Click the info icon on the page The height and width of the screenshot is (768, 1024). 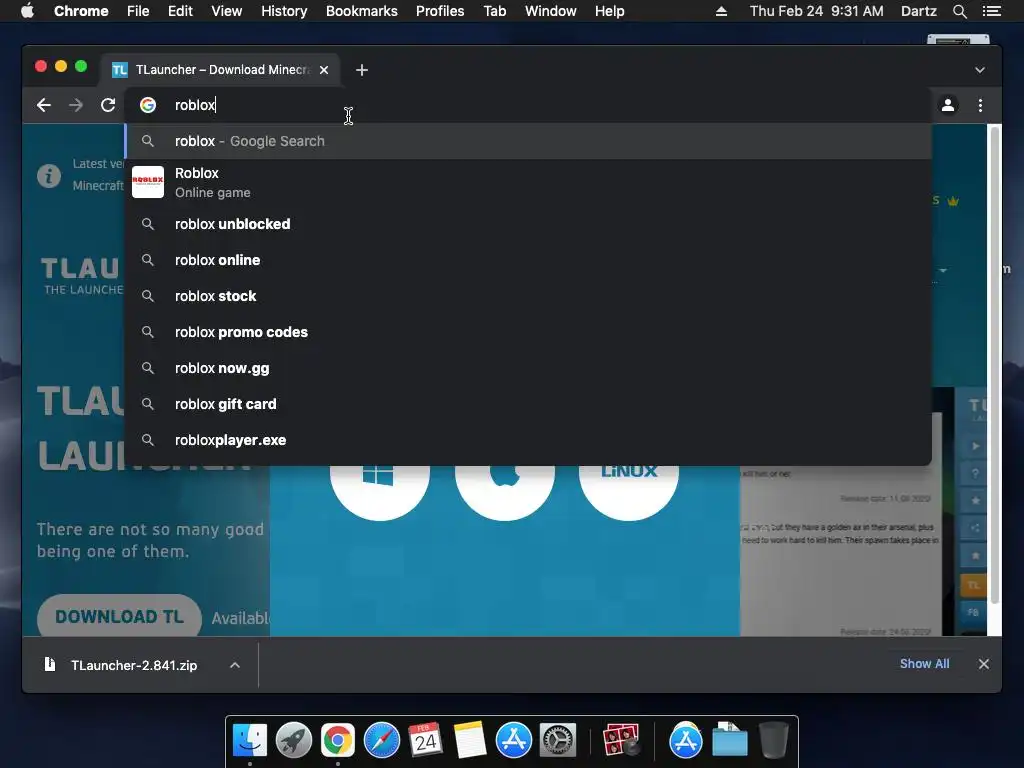coord(49,176)
